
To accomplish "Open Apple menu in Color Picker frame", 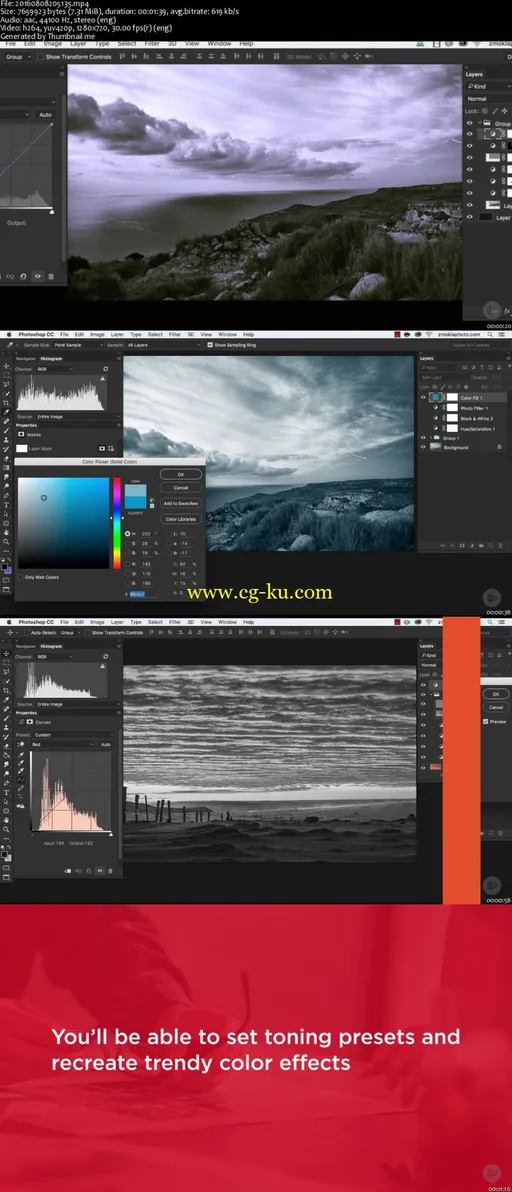I will coord(7,334).
